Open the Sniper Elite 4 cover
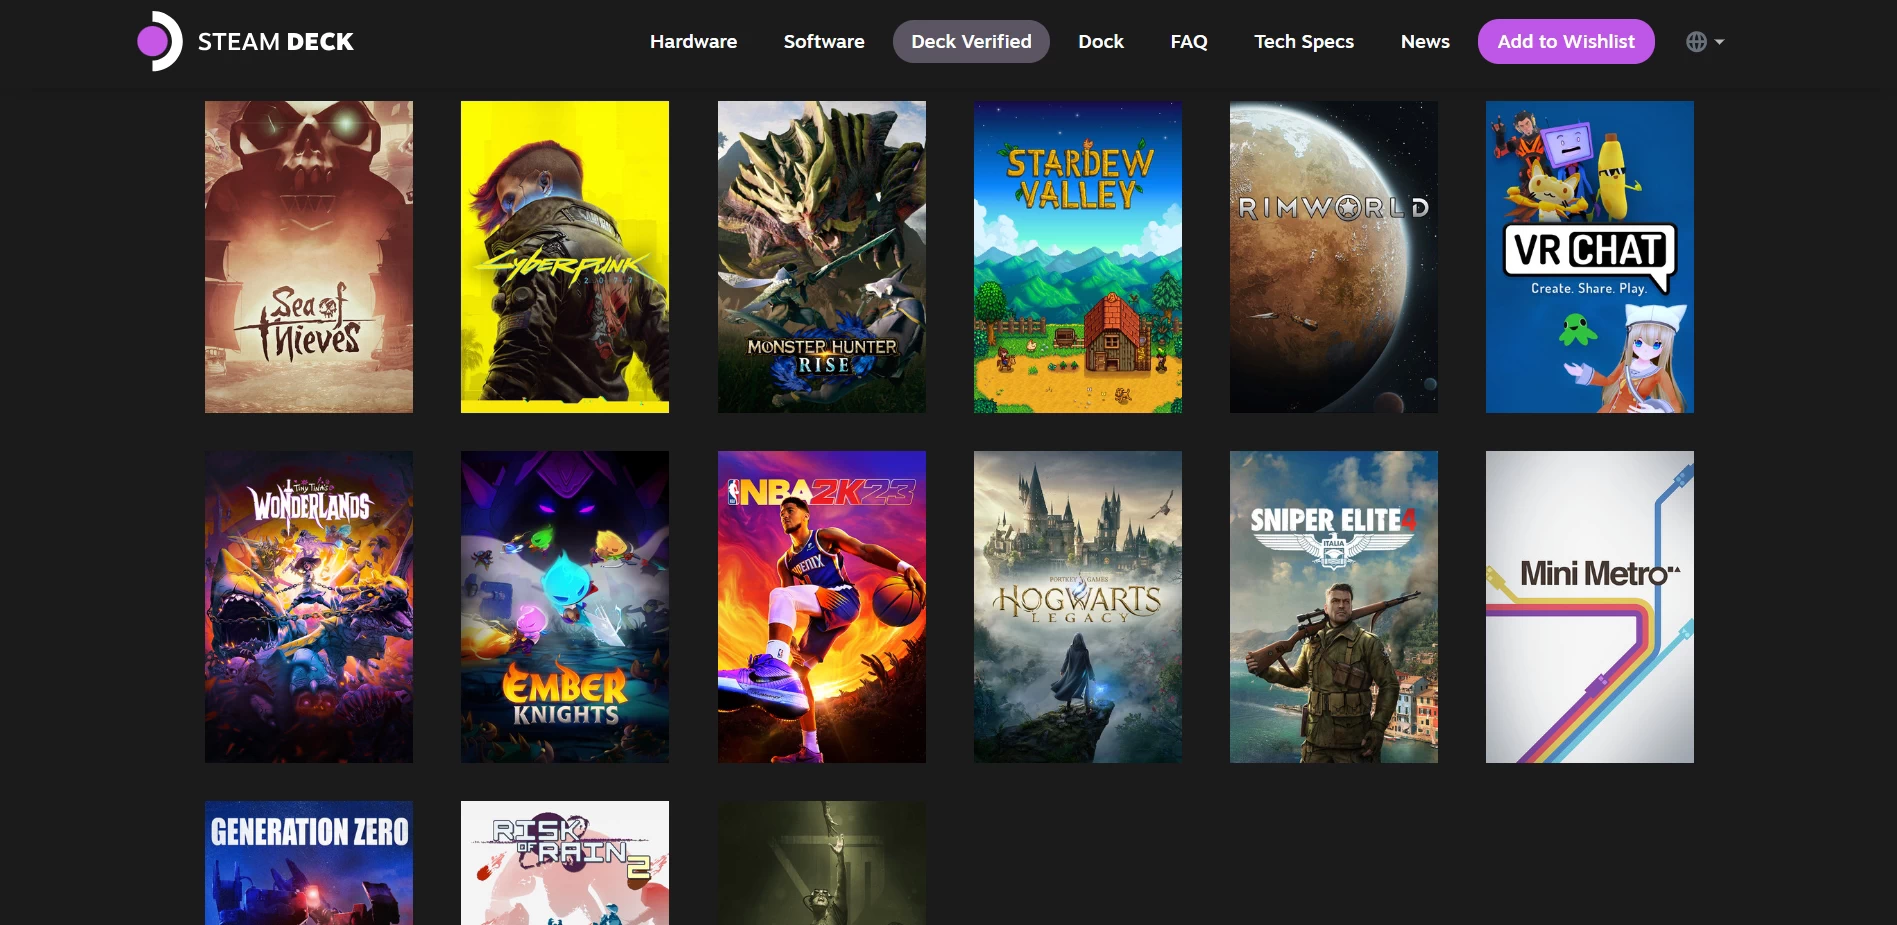The width and height of the screenshot is (1897, 925). (1334, 607)
